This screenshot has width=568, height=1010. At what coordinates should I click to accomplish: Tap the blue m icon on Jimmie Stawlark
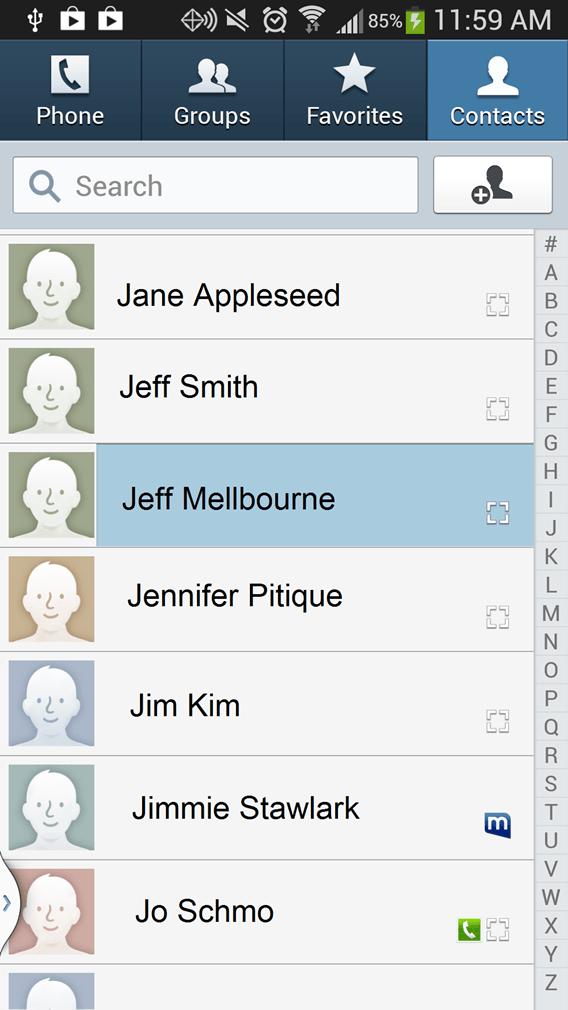[x=498, y=825]
